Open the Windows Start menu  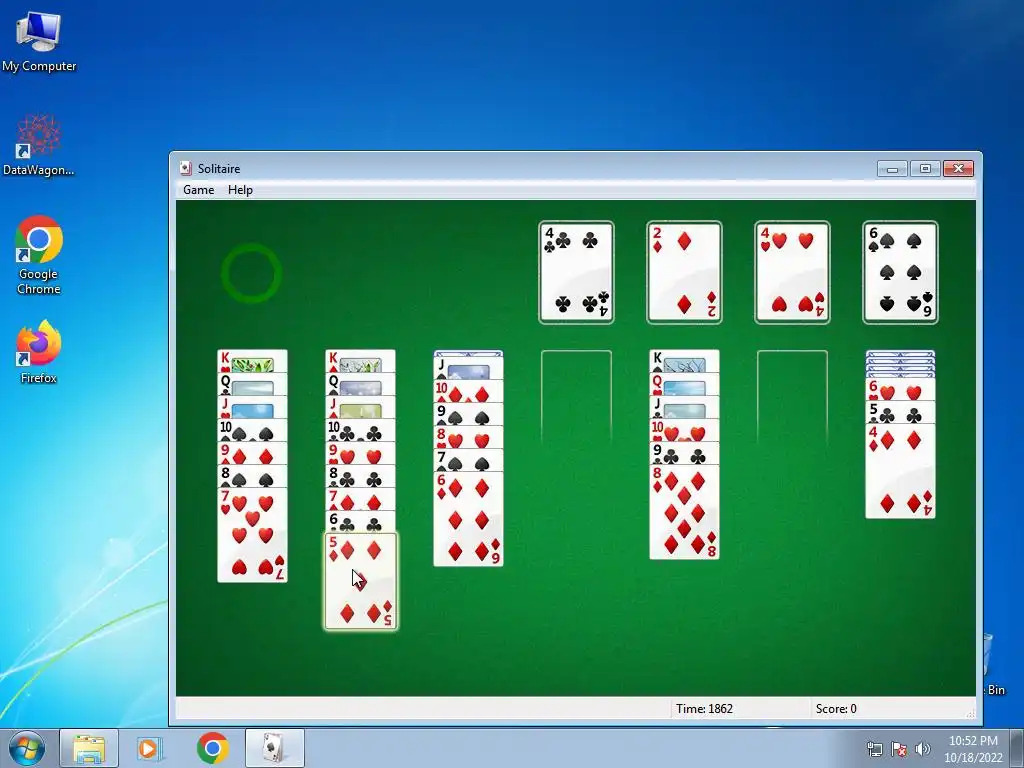(x=26, y=748)
